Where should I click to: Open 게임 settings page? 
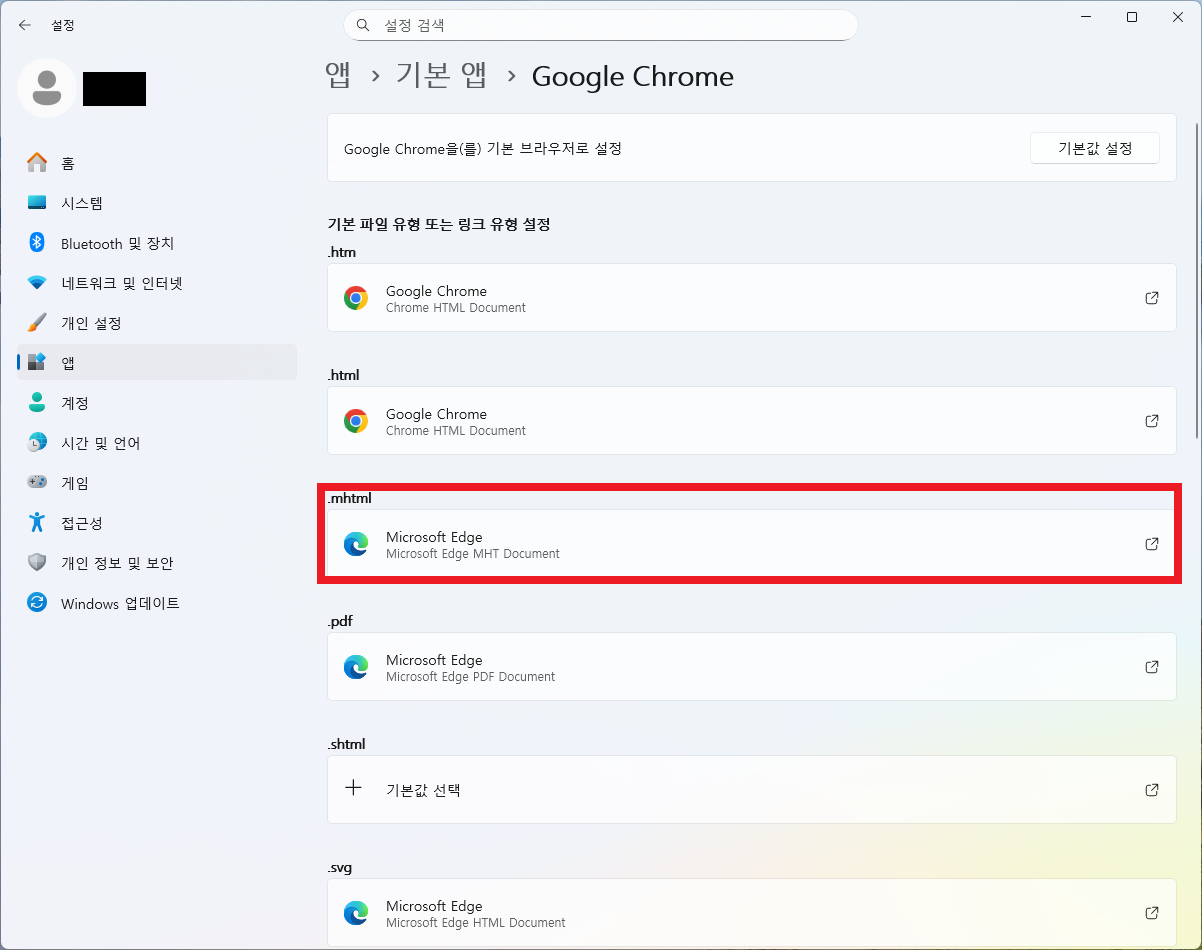[157, 483]
